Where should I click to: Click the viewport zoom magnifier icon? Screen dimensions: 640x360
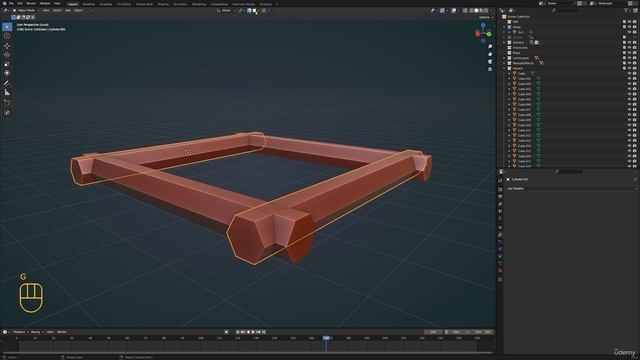[490, 47]
